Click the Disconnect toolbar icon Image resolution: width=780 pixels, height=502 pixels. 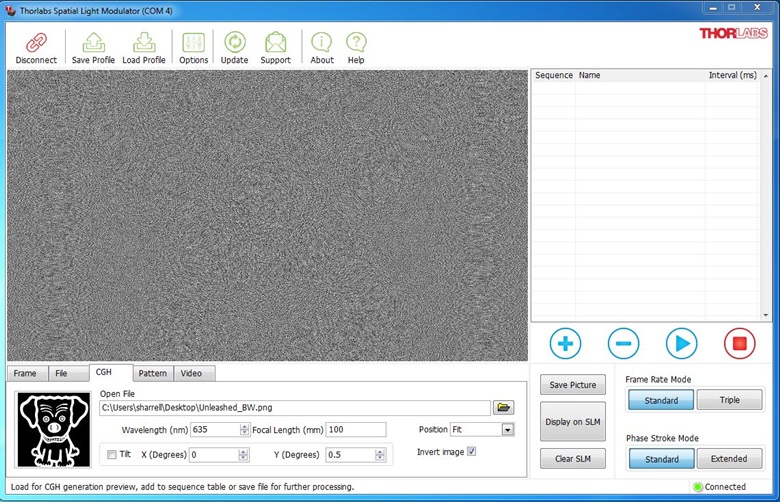[x=36, y=43]
